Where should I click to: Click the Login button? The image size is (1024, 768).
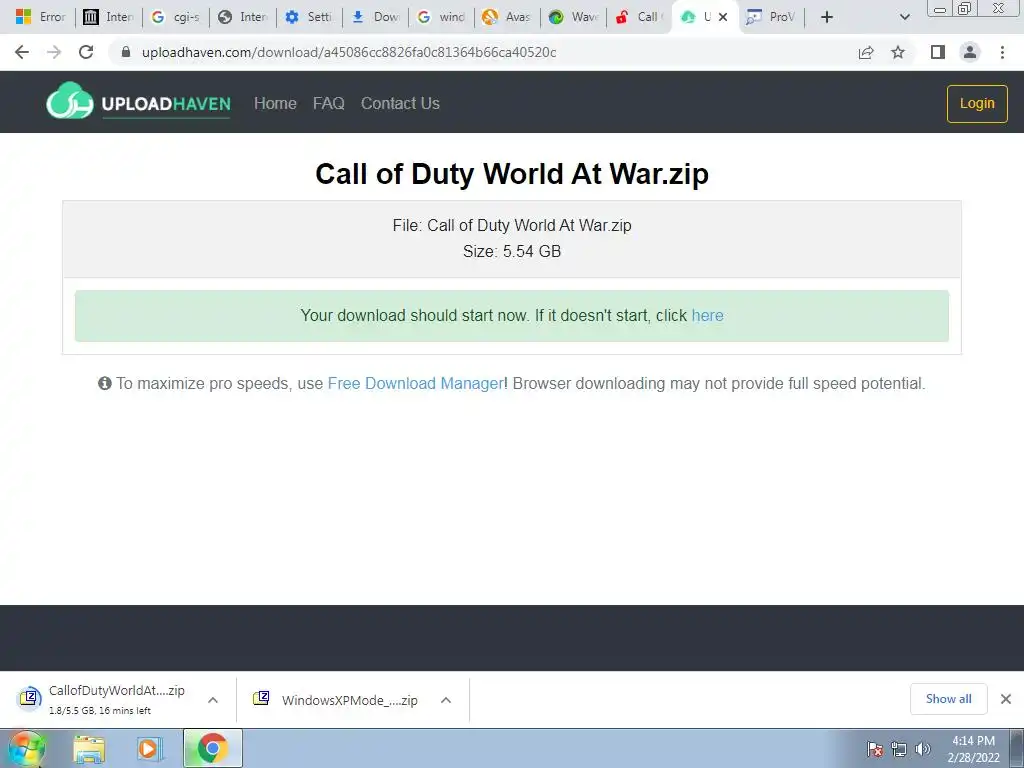click(977, 103)
